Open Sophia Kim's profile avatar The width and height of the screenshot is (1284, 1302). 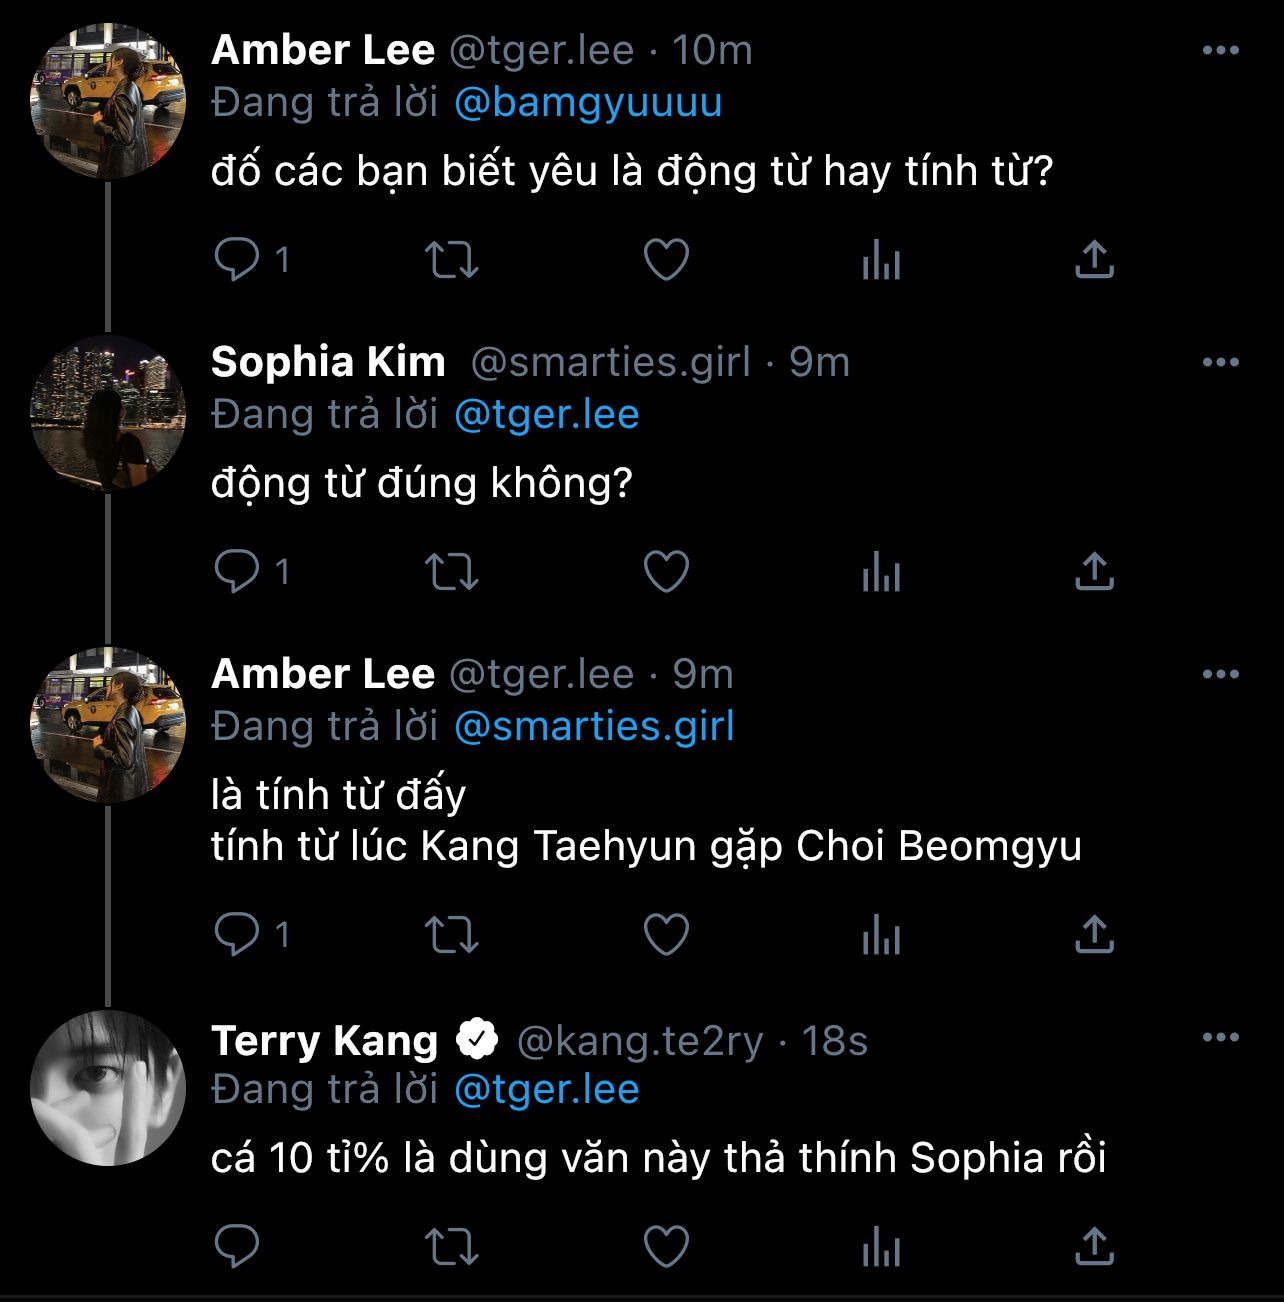click(108, 412)
